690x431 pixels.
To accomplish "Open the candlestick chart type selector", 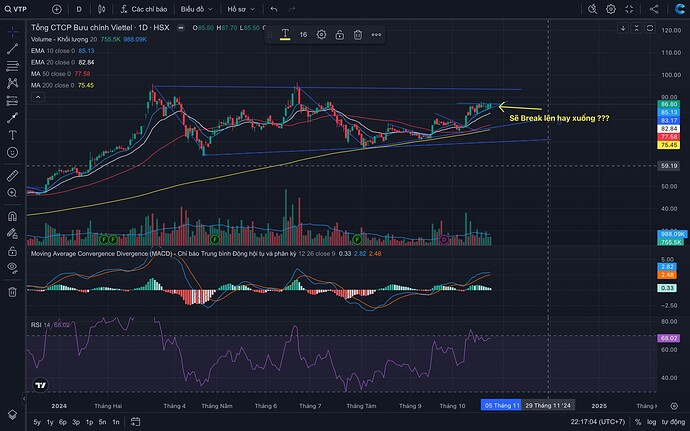I will point(101,9).
